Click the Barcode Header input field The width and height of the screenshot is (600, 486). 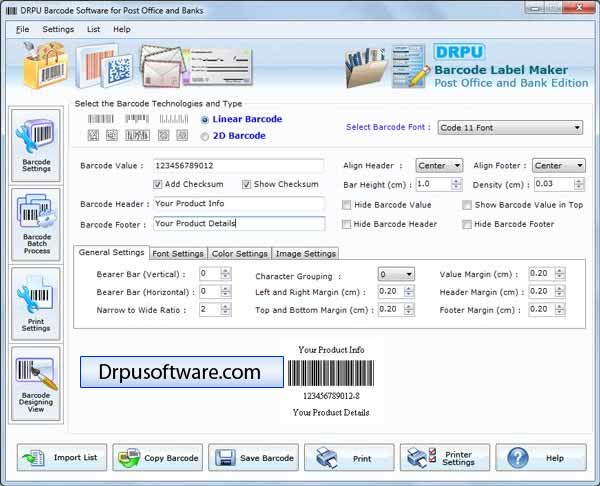[x=239, y=204]
